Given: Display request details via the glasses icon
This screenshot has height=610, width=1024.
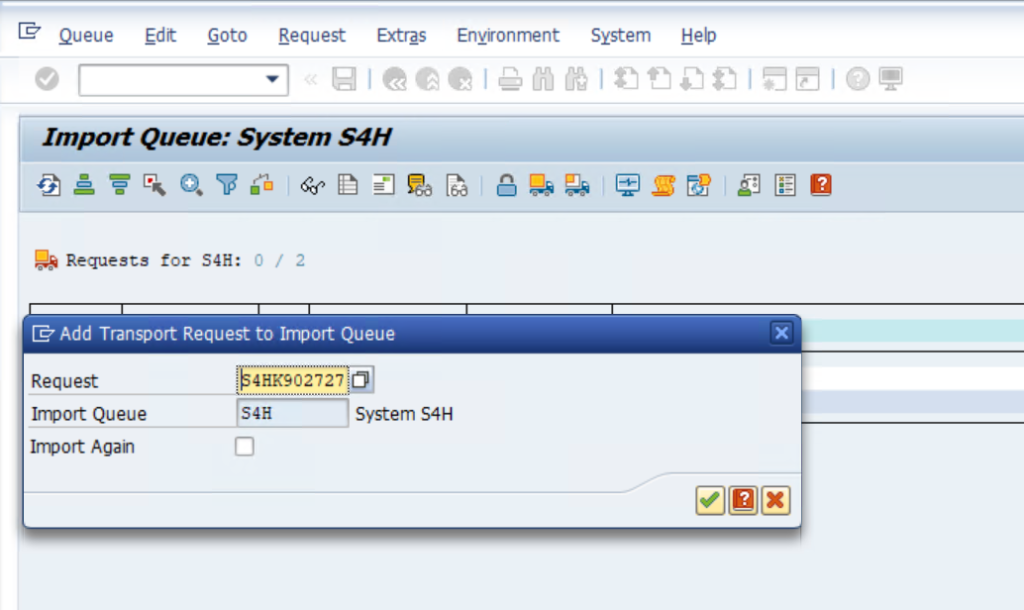Looking at the screenshot, I should click(312, 185).
